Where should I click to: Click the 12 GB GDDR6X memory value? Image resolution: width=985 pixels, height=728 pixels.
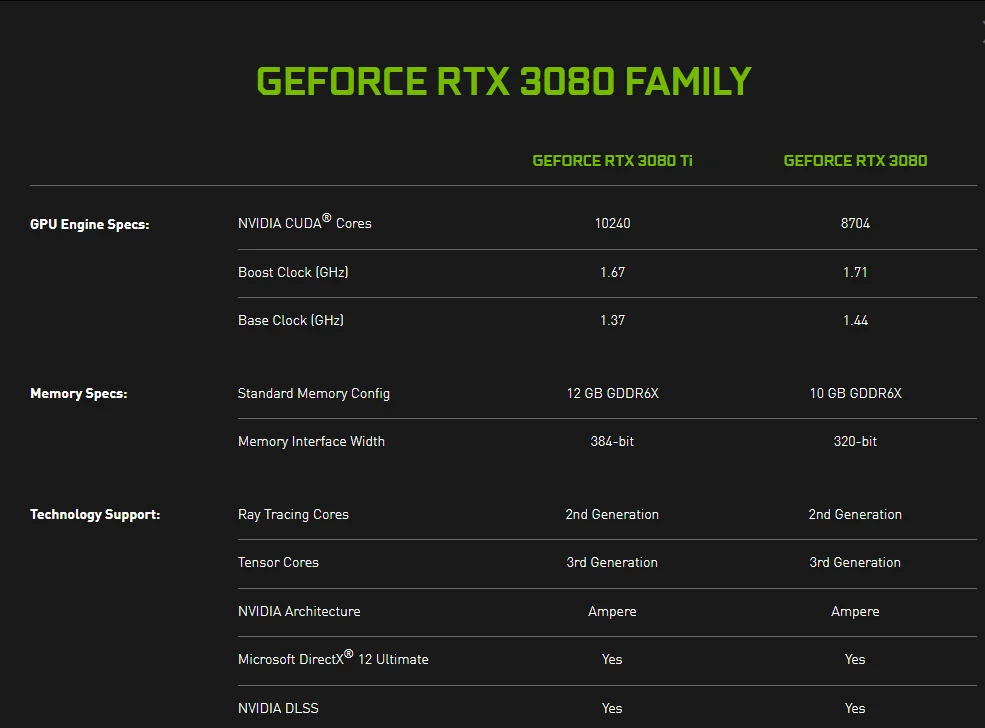click(612, 393)
